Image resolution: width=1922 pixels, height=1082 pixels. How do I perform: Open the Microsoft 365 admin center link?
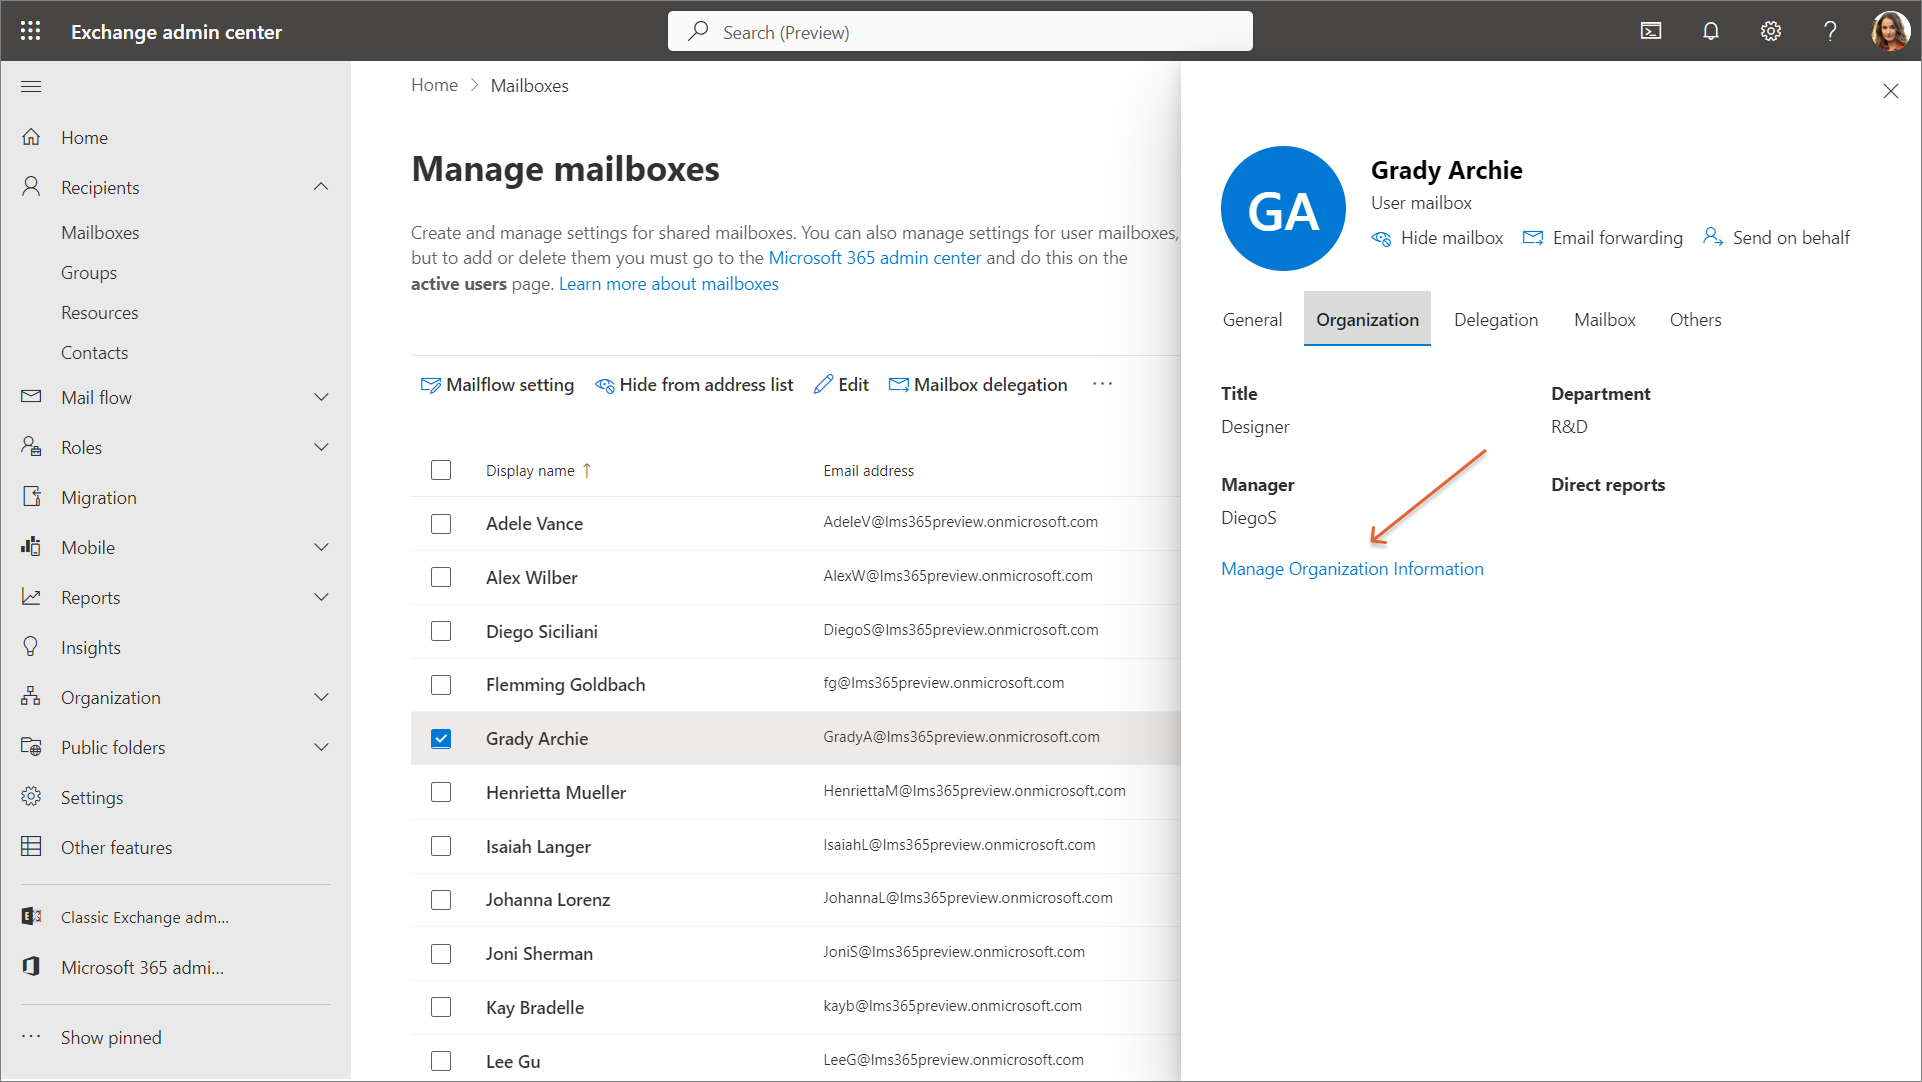(x=874, y=258)
